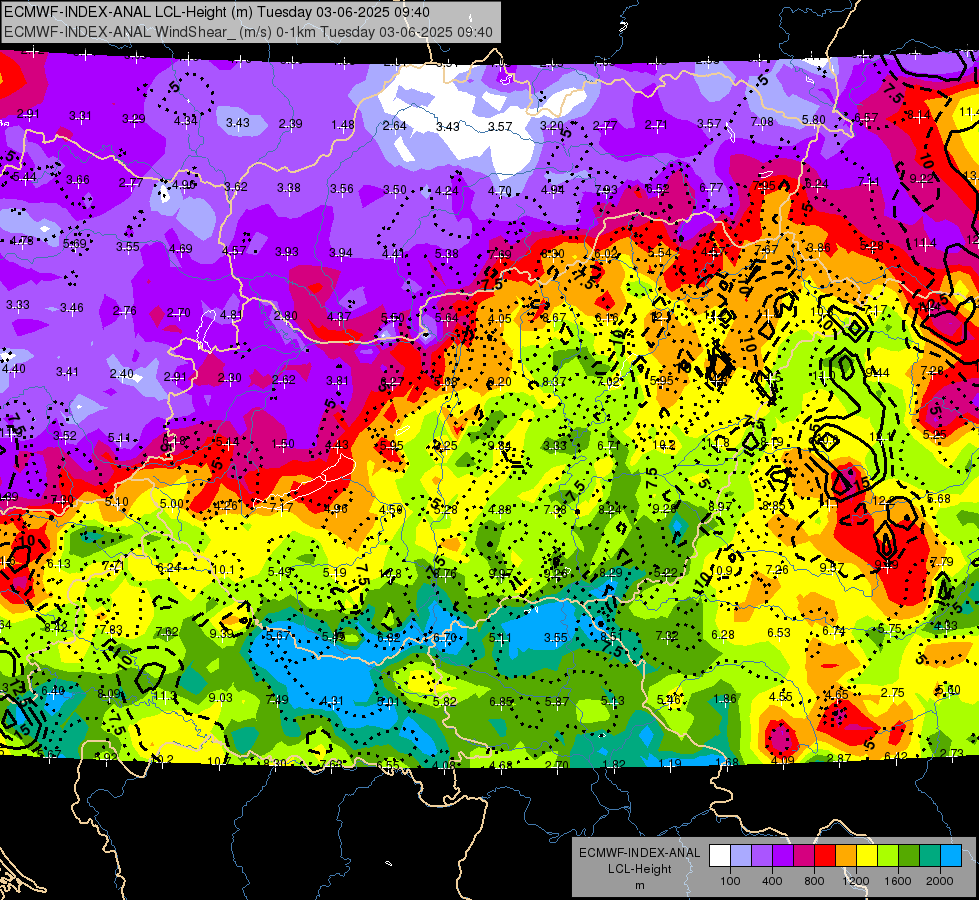This screenshot has width=979, height=900.
Task: Click the 'LCL-Height' legend label
Action: click(639, 869)
